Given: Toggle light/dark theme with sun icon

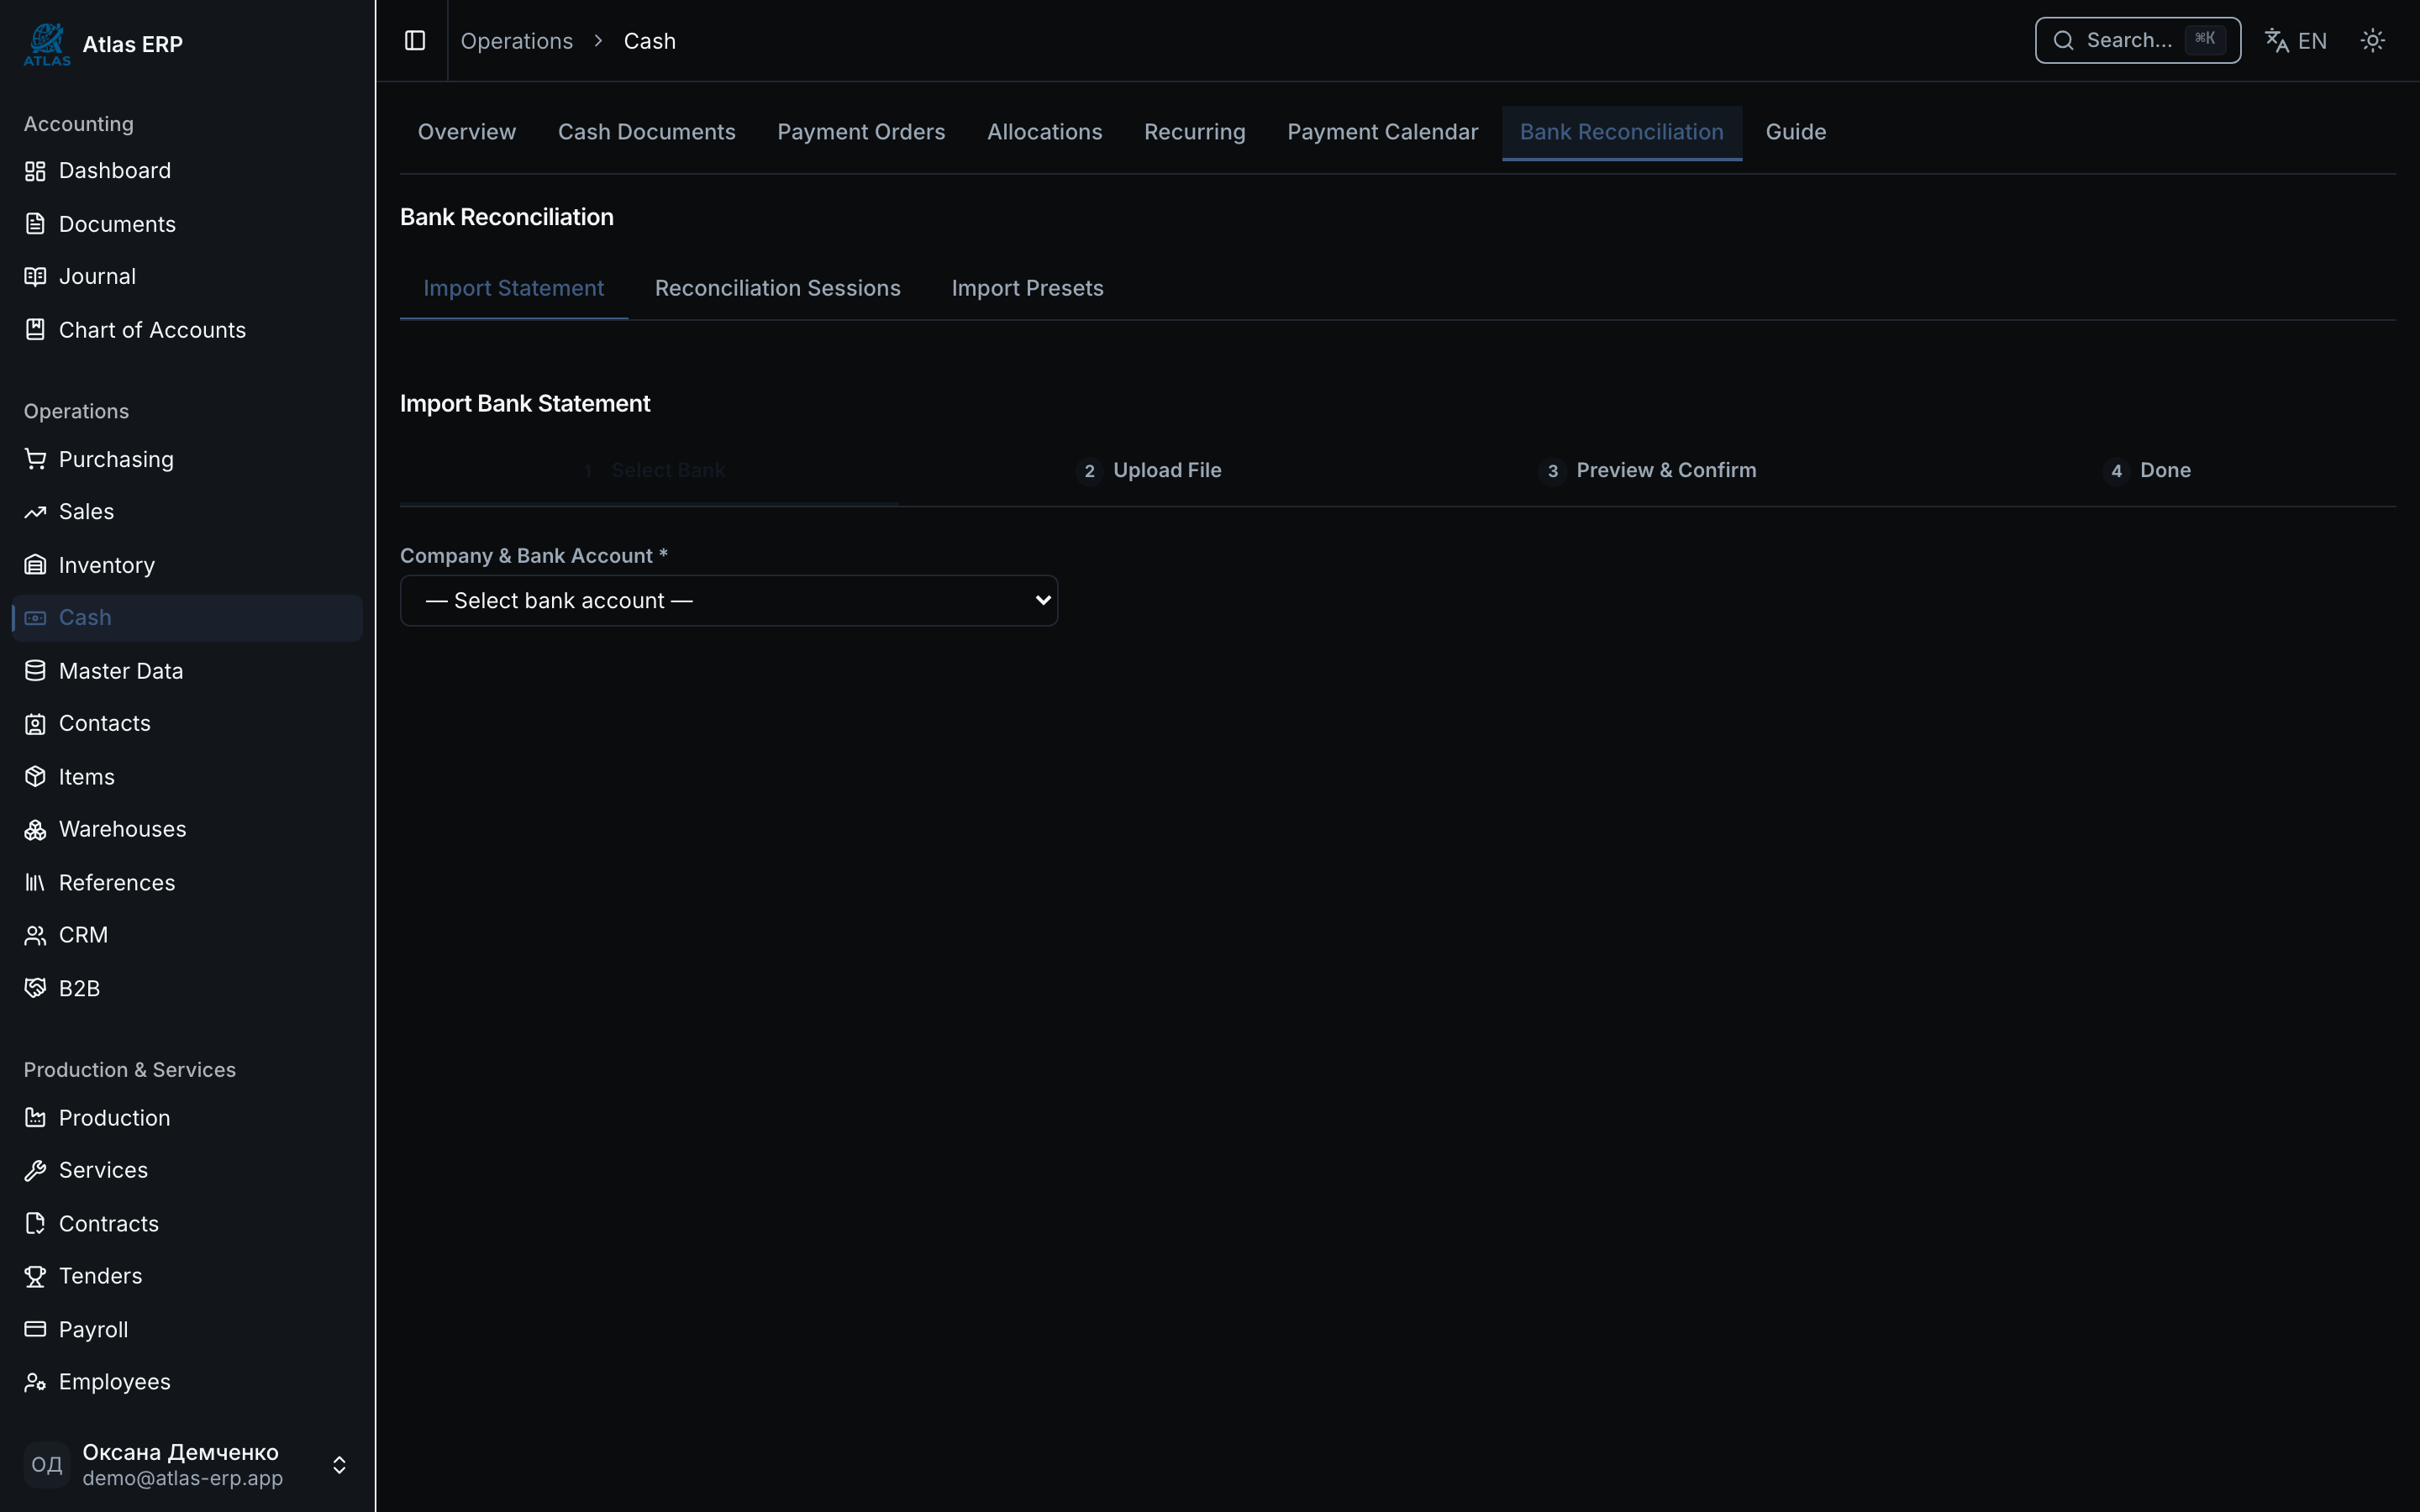Looking at the screenshot, I should [x=2372, y=40].
